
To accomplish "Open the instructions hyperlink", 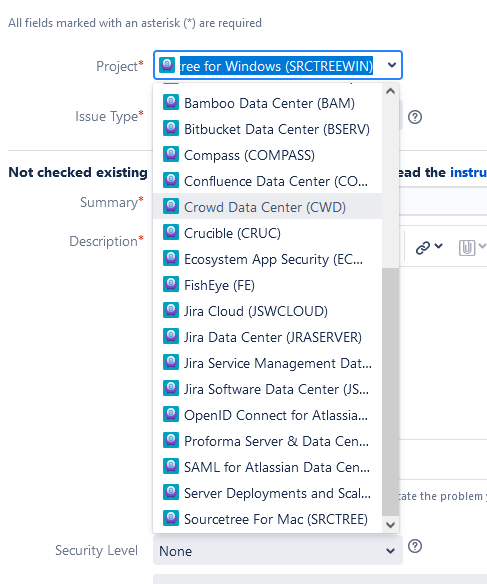I will point(468,172).
